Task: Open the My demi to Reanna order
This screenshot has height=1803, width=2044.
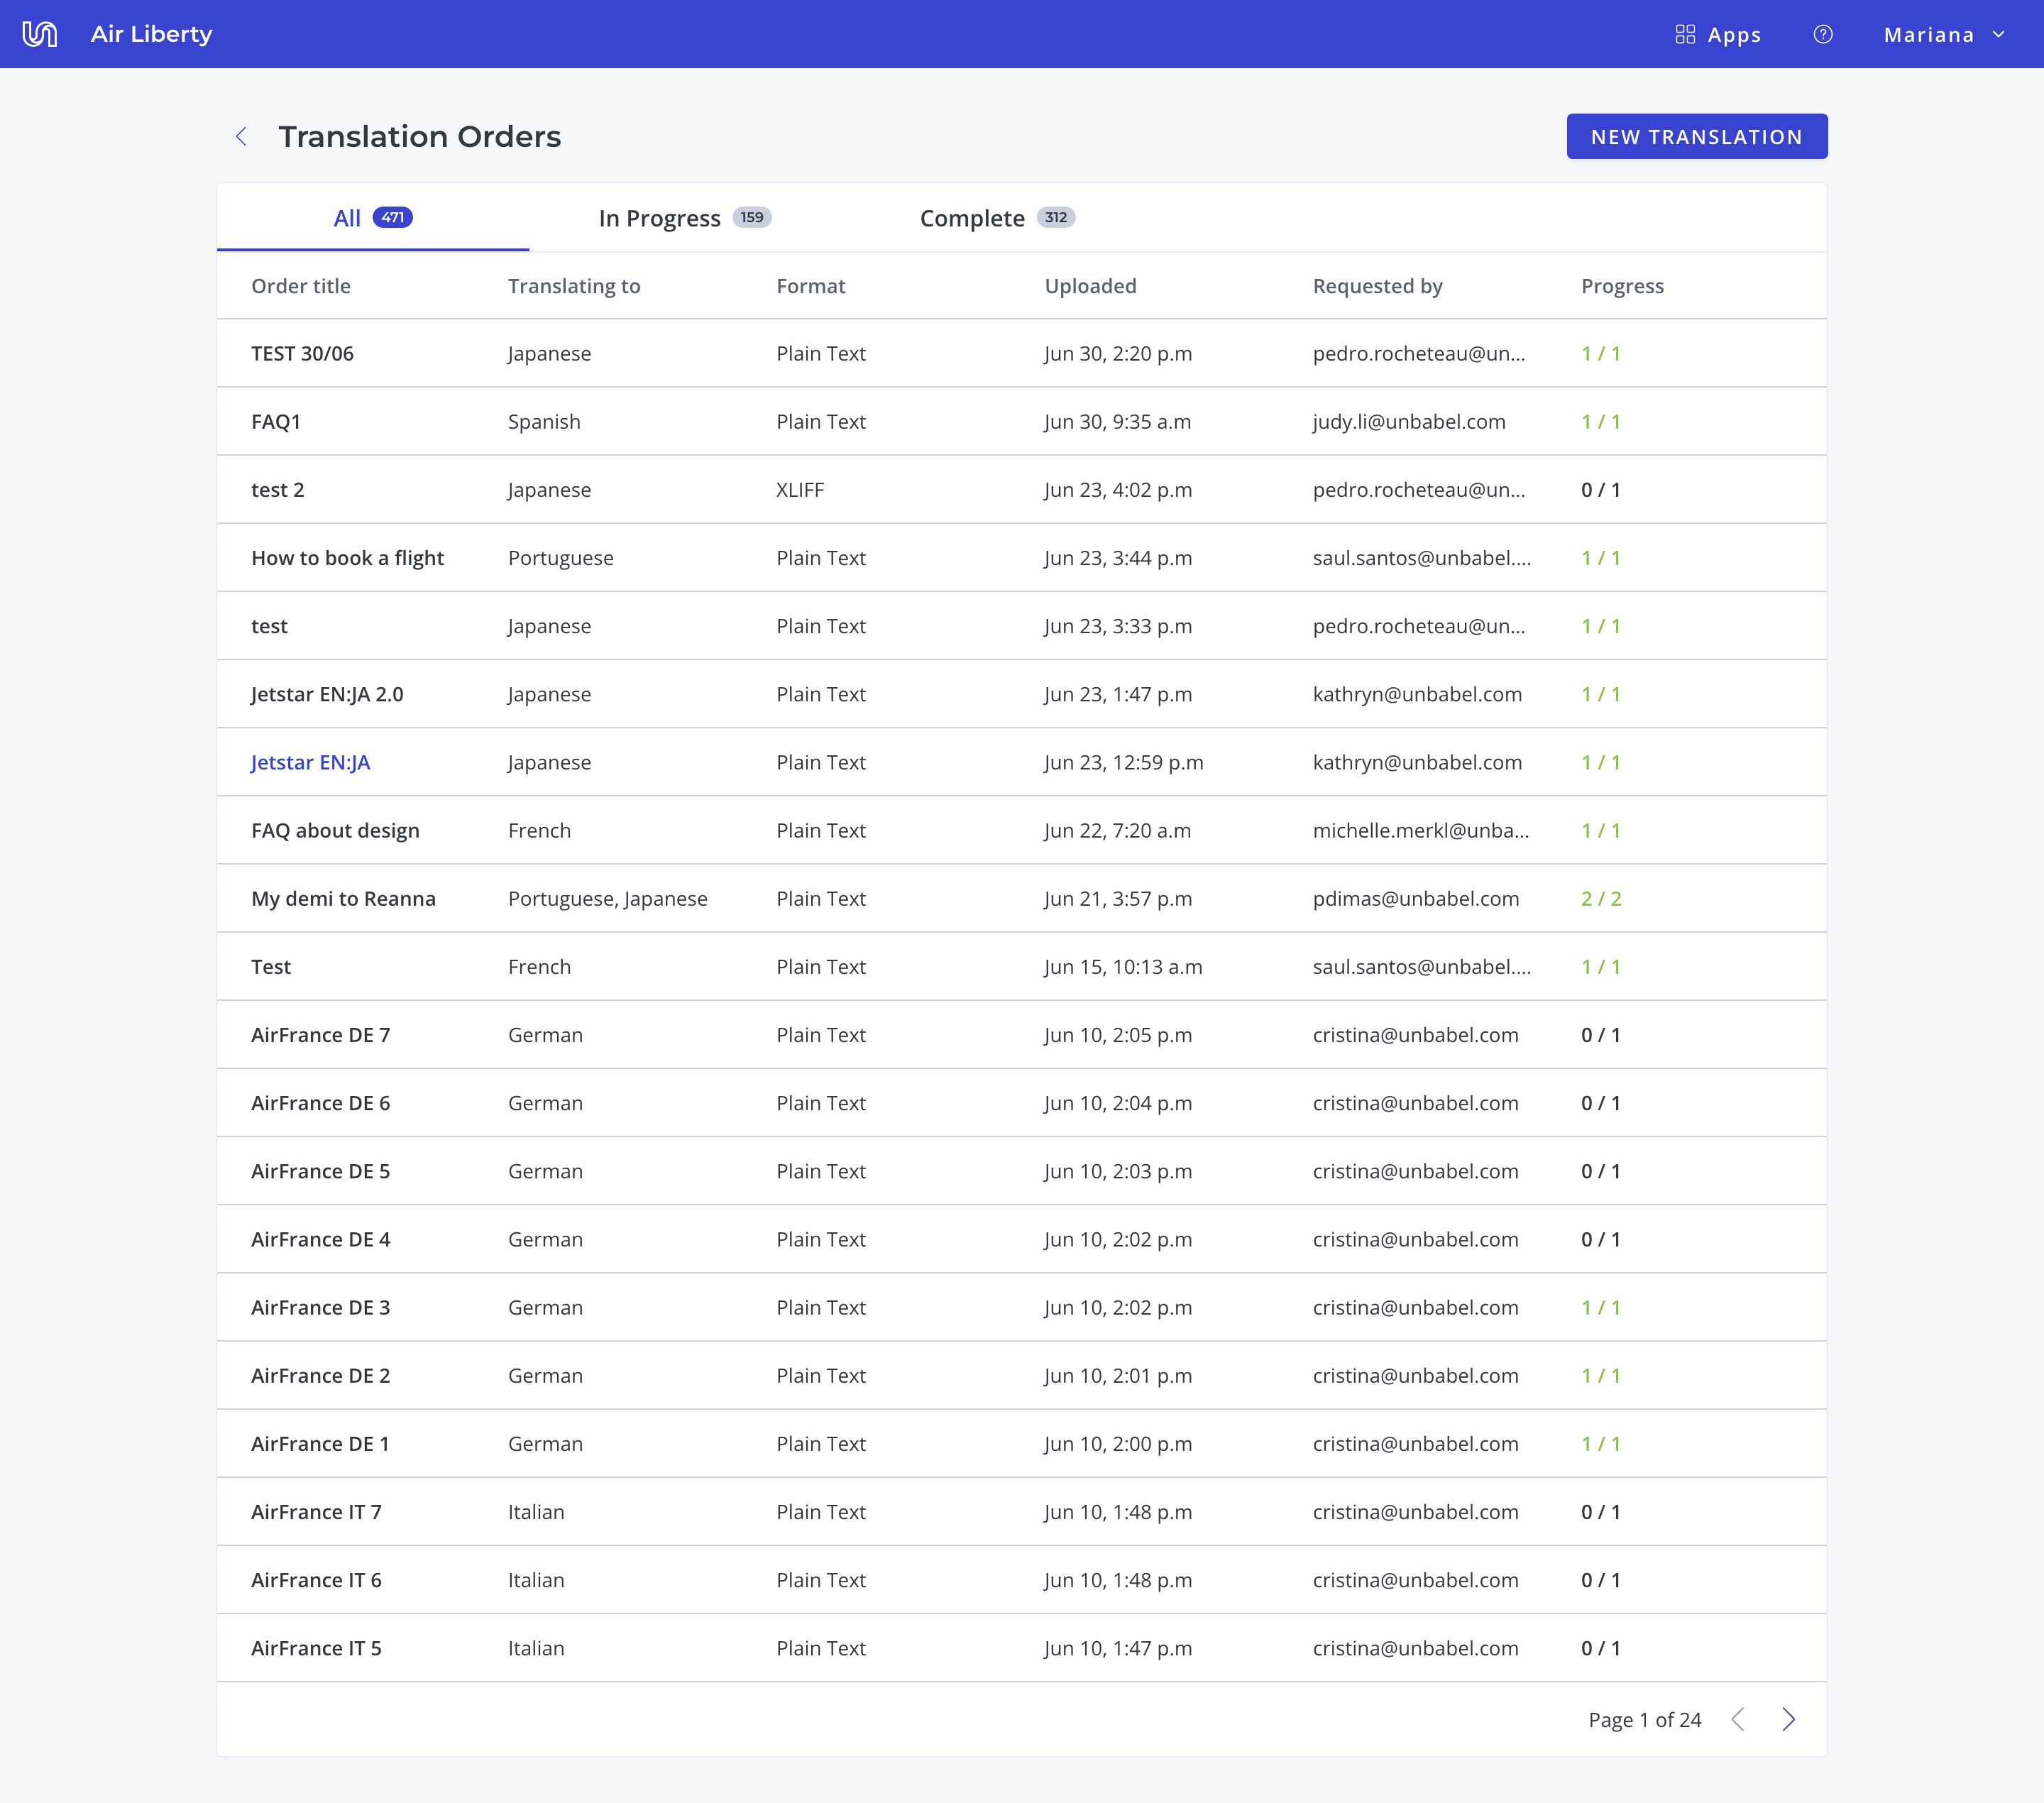Action: click(343, 898)
